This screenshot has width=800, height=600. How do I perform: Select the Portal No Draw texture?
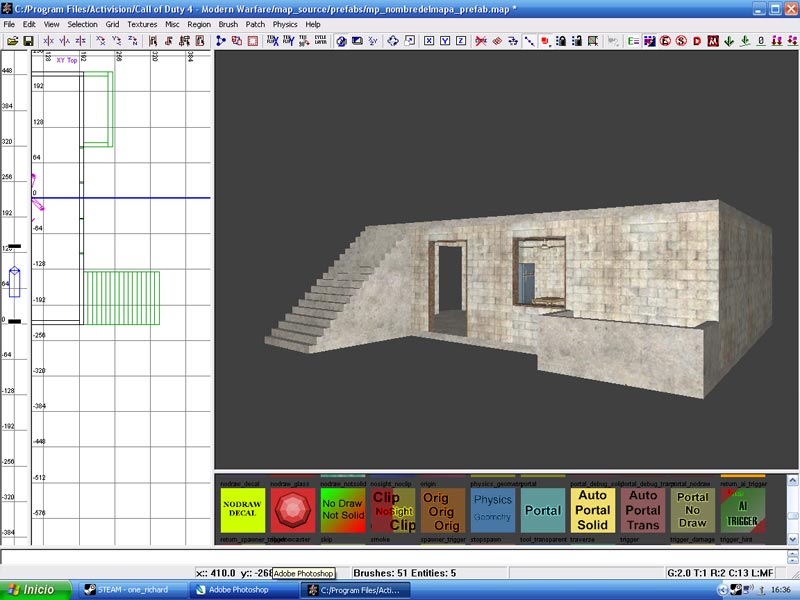693,510
